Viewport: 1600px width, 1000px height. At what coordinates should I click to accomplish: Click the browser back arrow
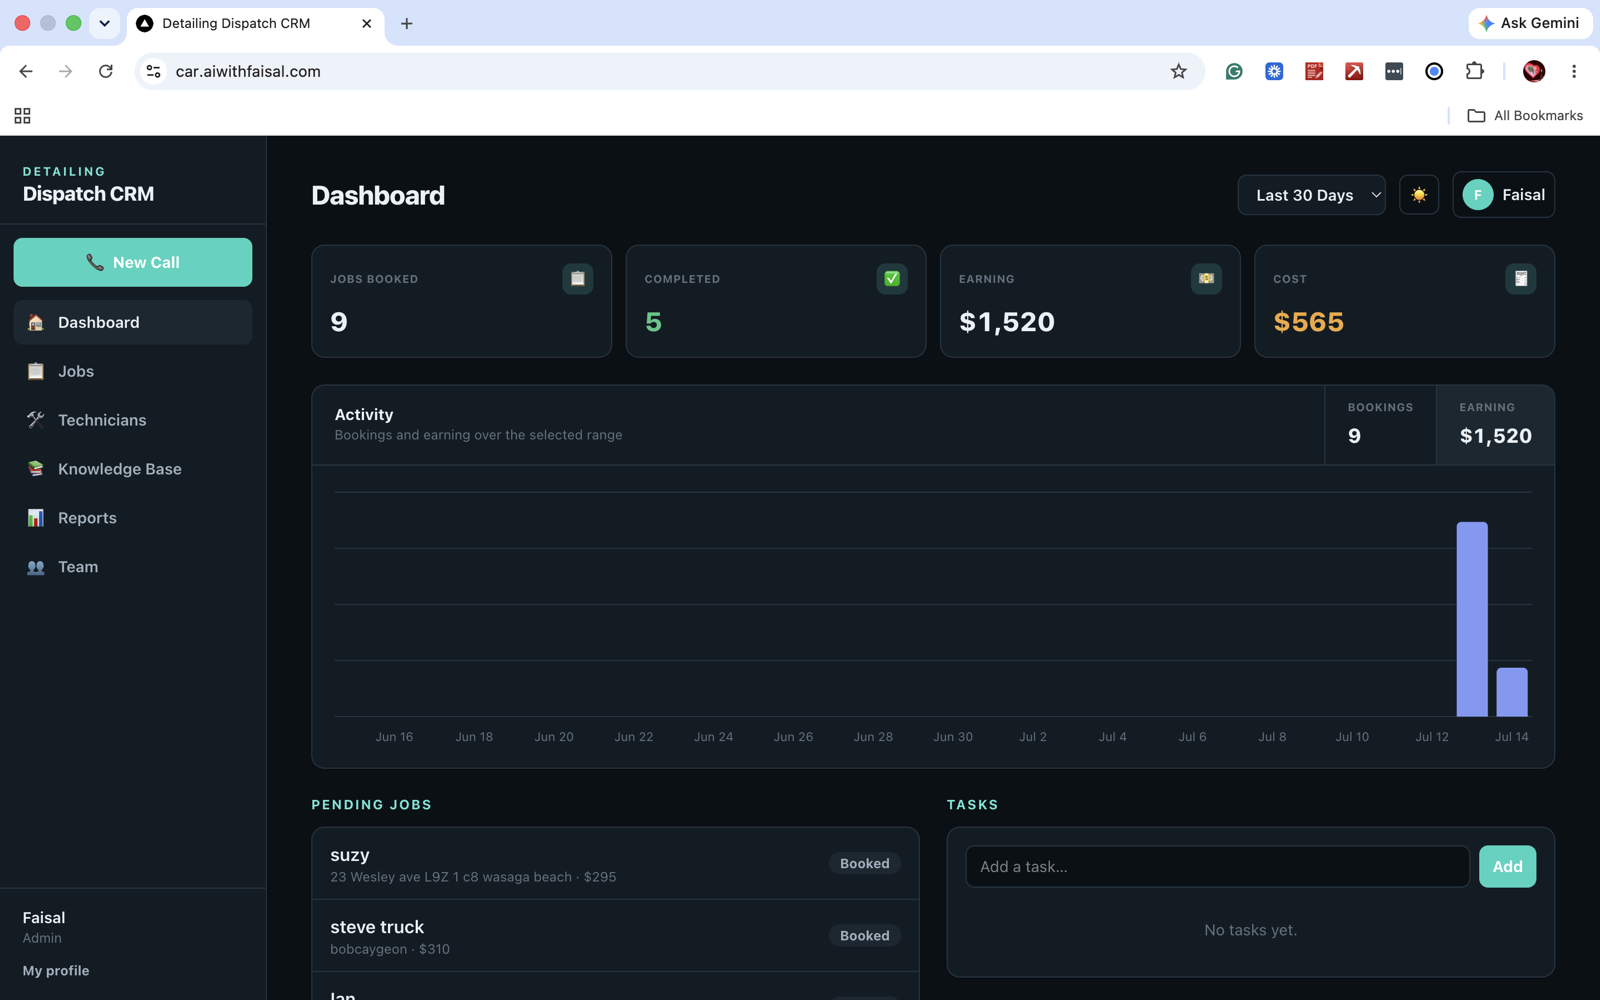point(26,71)
